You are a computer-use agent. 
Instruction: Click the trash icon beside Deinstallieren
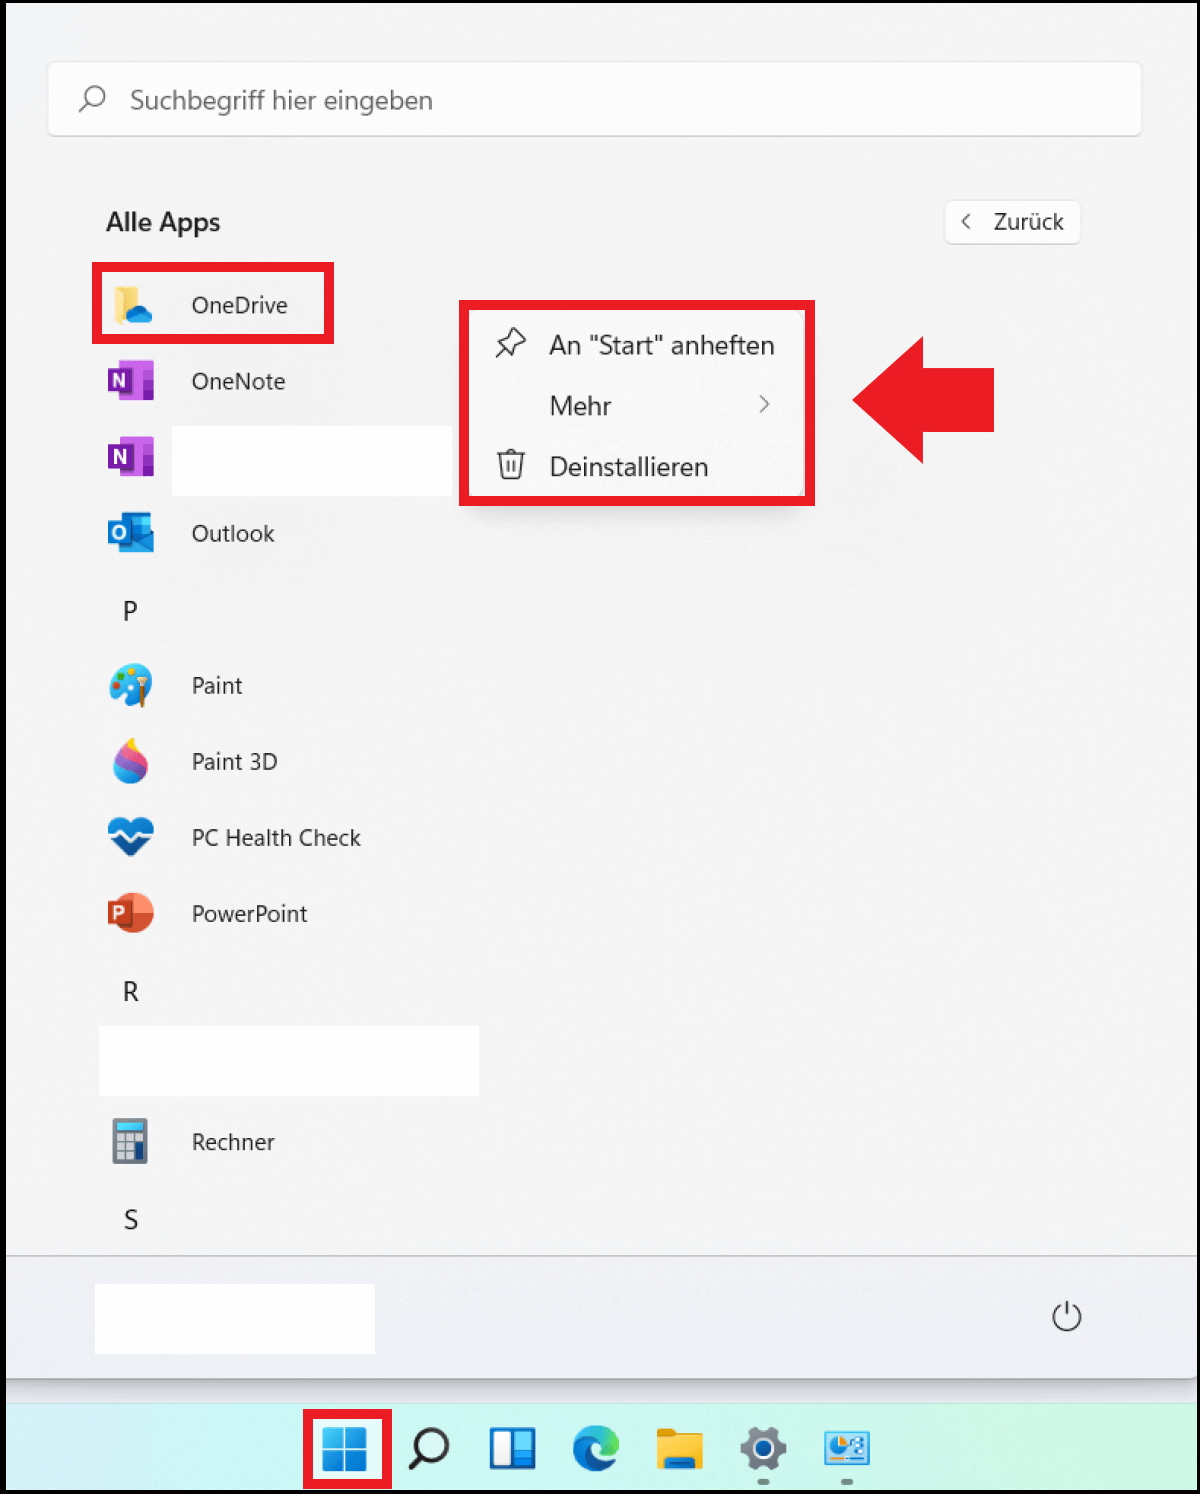[x=511, y=465]
